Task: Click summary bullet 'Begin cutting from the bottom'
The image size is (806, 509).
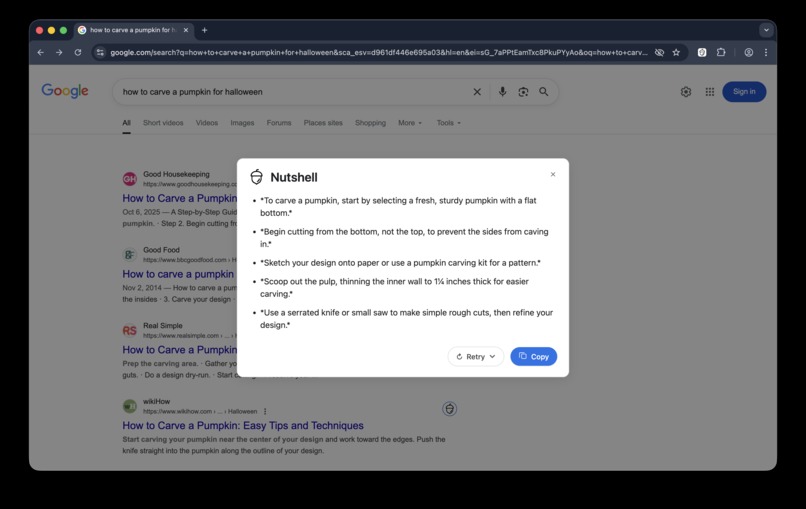Action: click(404, 238)
